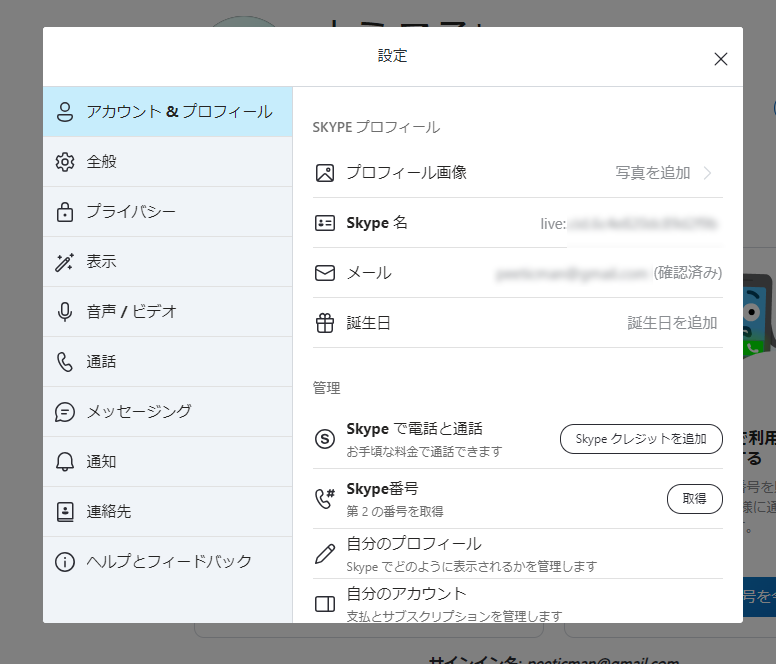This screenshot has width=776, height=664.
Task: Click the gear icon beside 全般
Action: [65, 162]
